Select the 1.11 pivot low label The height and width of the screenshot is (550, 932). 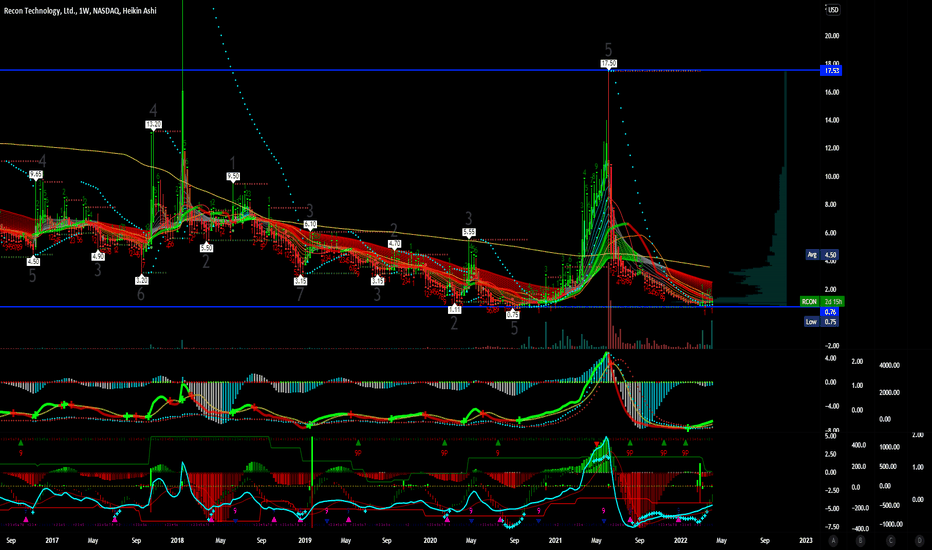[454, 309]
